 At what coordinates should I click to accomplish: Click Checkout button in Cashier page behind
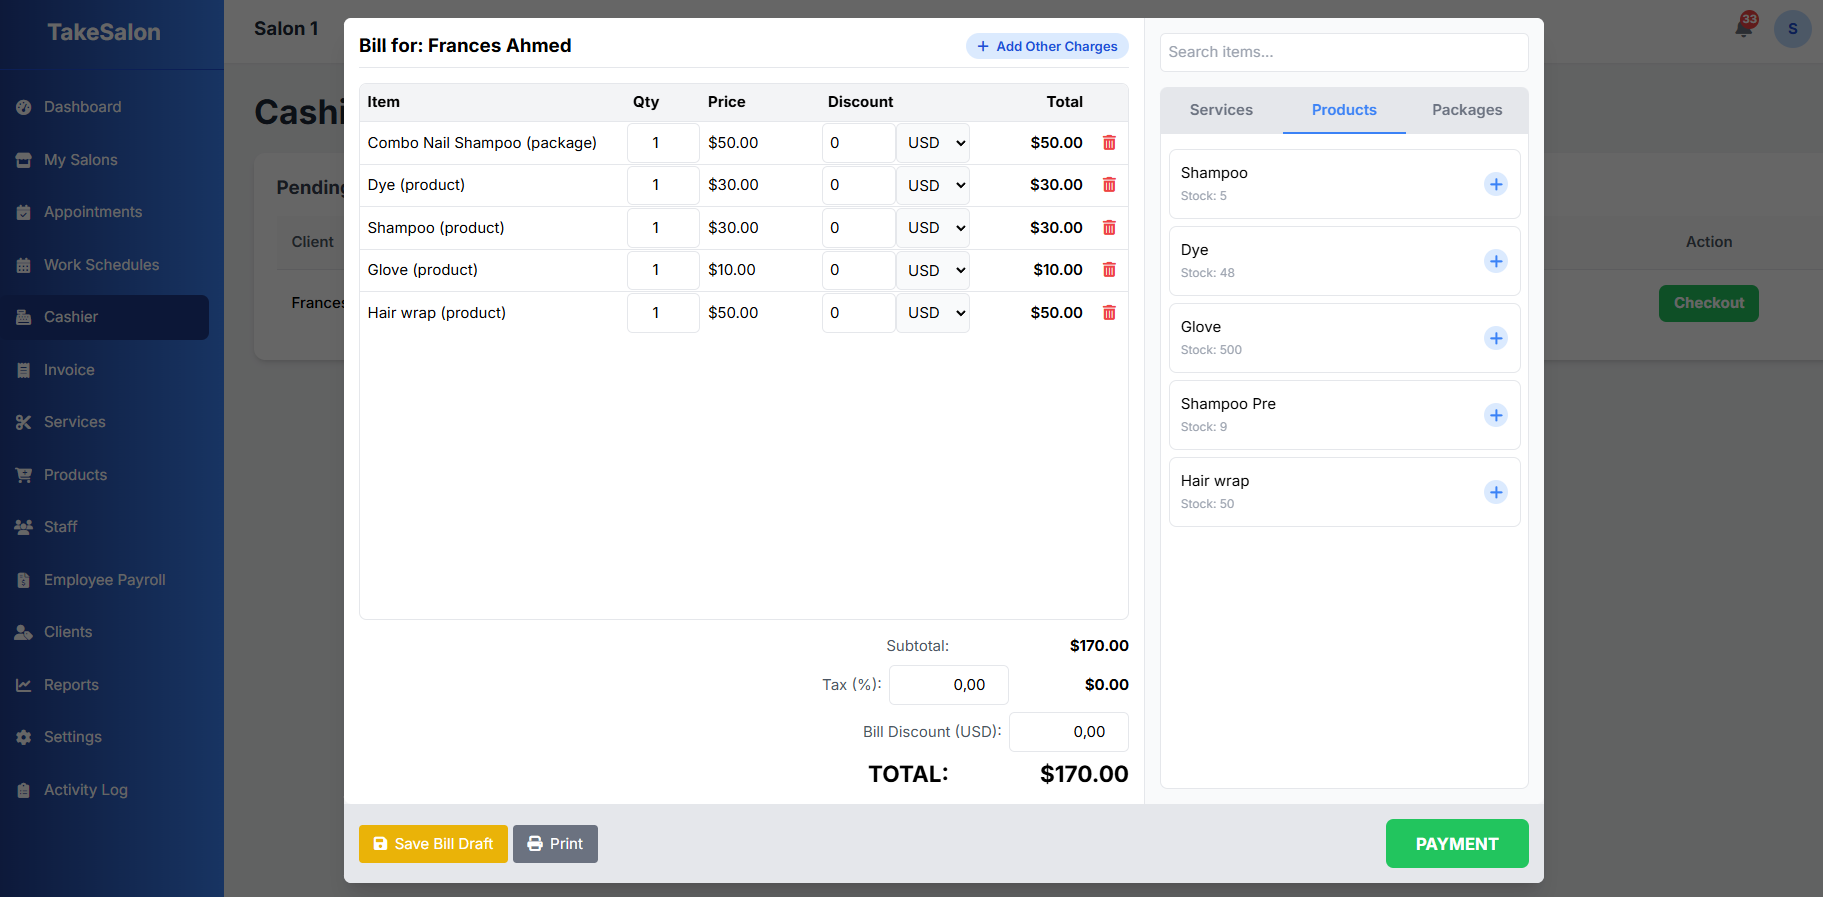[x=1708, y=303]
